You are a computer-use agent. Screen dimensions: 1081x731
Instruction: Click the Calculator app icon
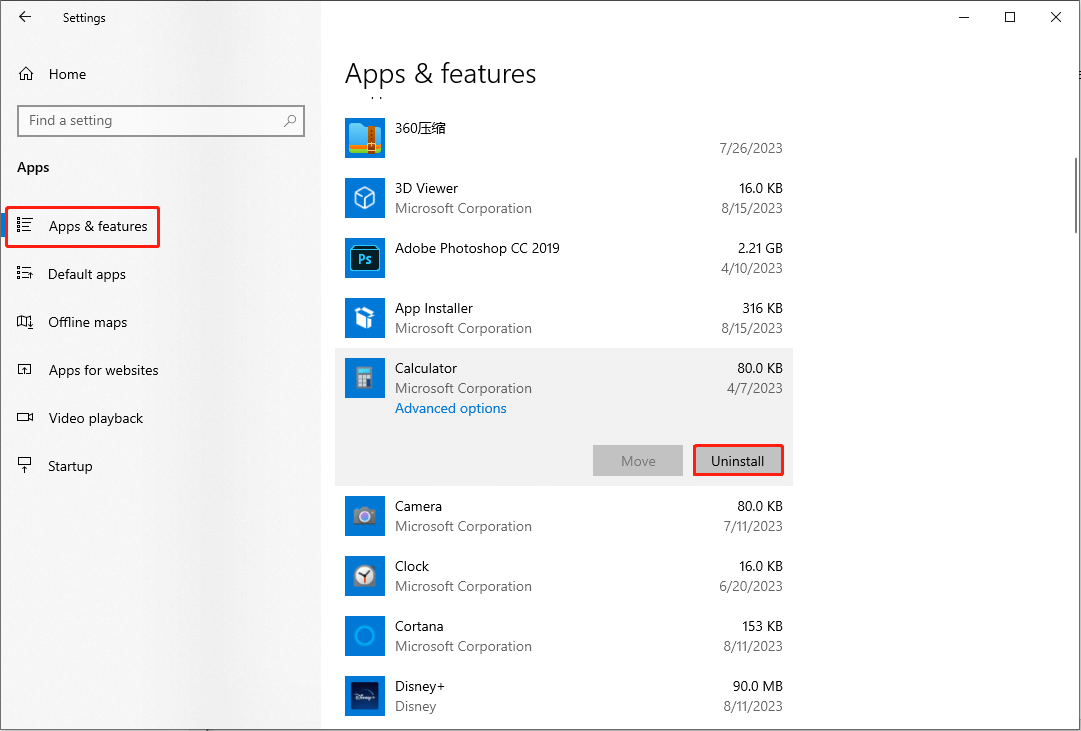pyautogui.click(x=365, y=378)
